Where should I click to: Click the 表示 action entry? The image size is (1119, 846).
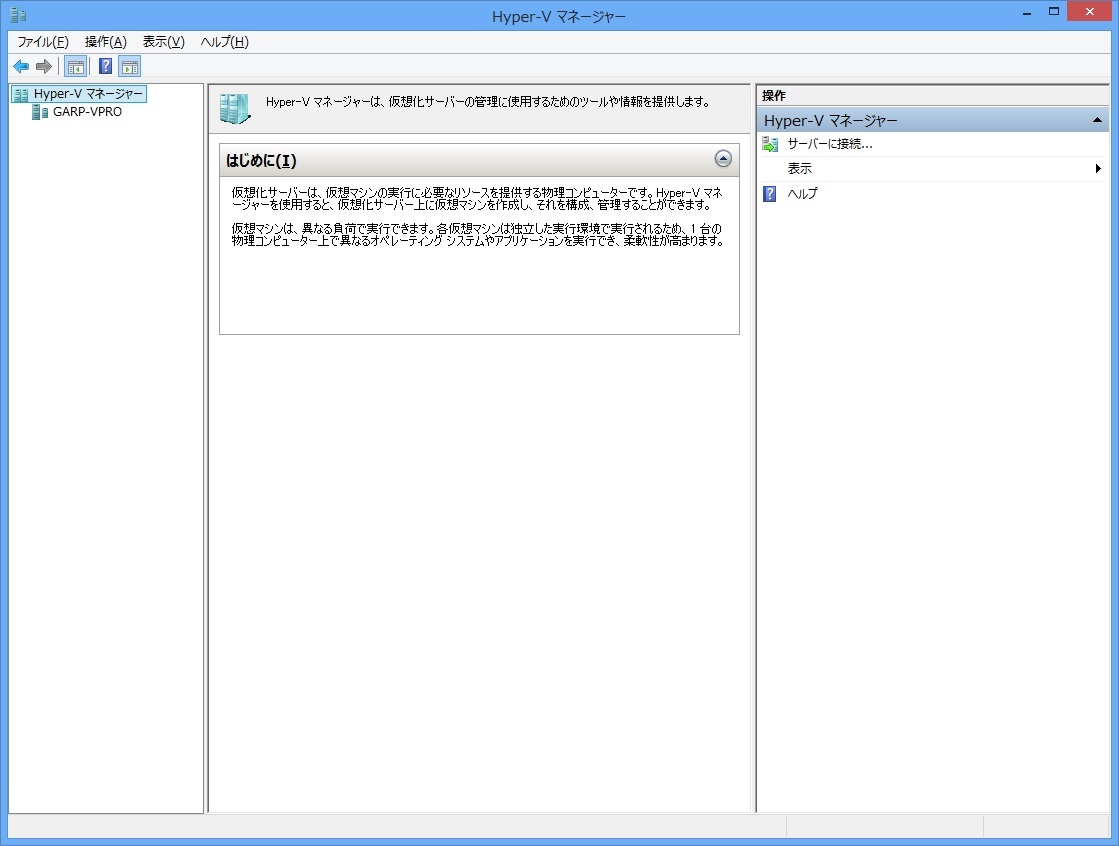[800, 168]
